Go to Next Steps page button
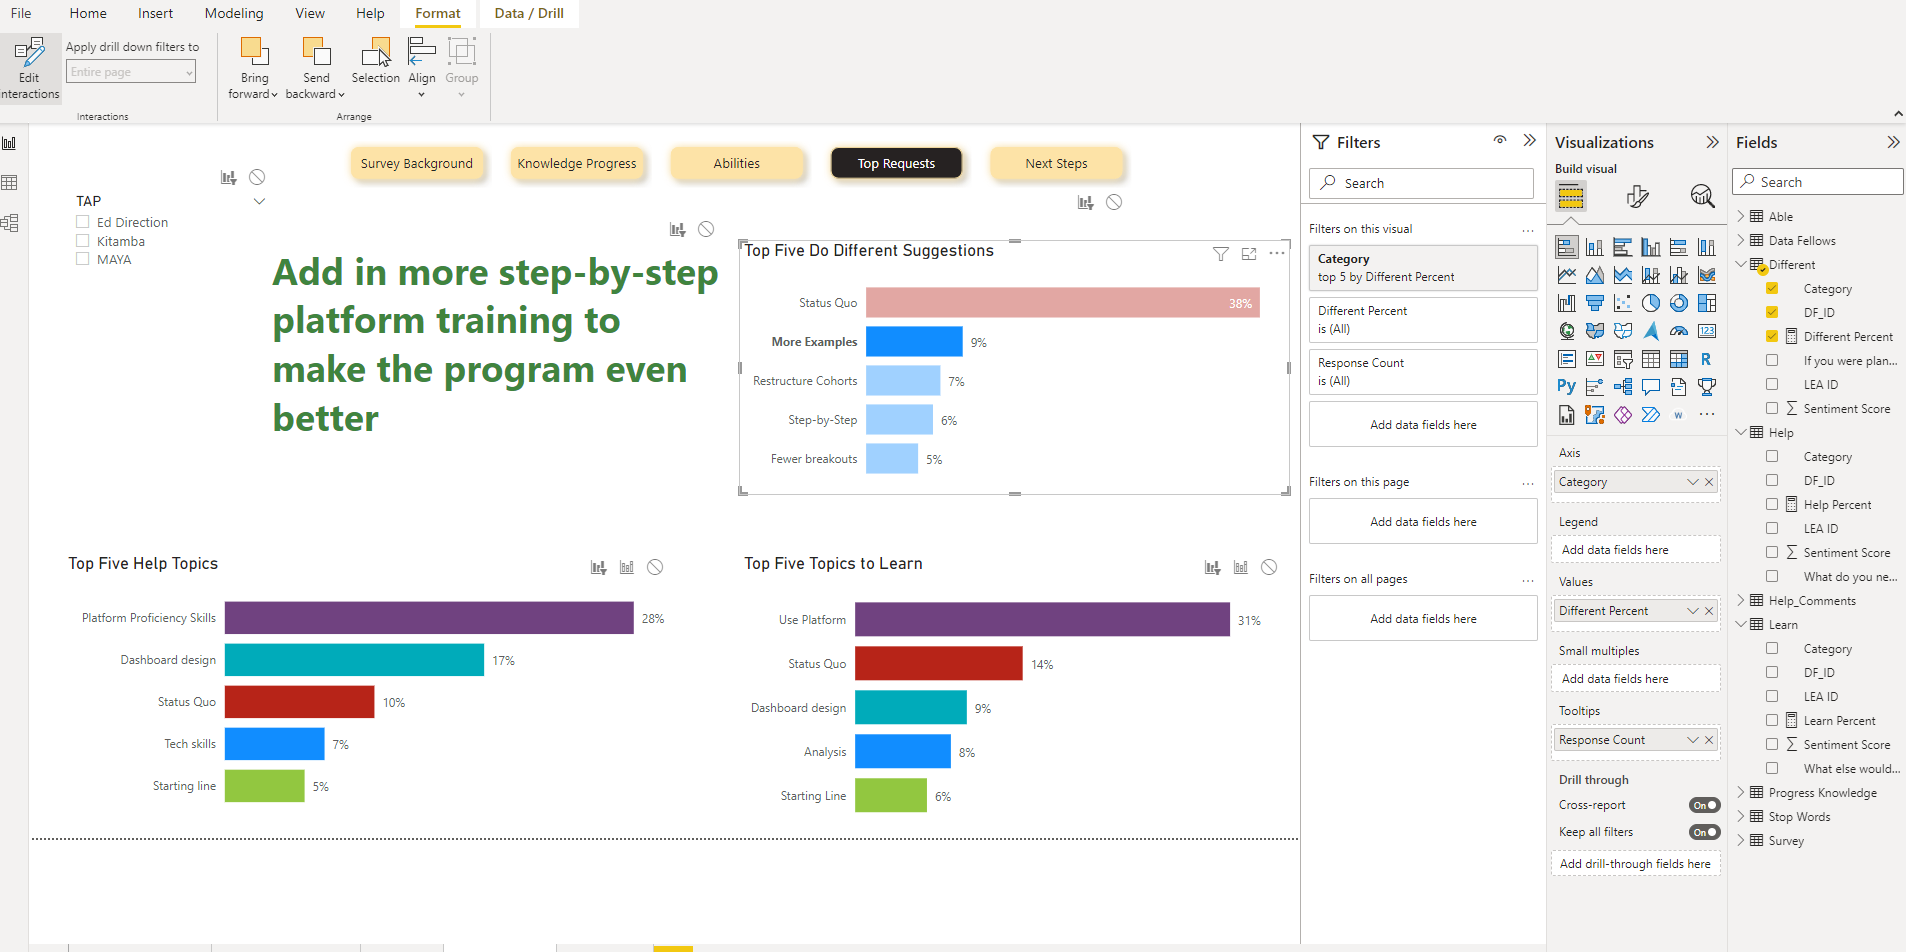 (1056, 163)
